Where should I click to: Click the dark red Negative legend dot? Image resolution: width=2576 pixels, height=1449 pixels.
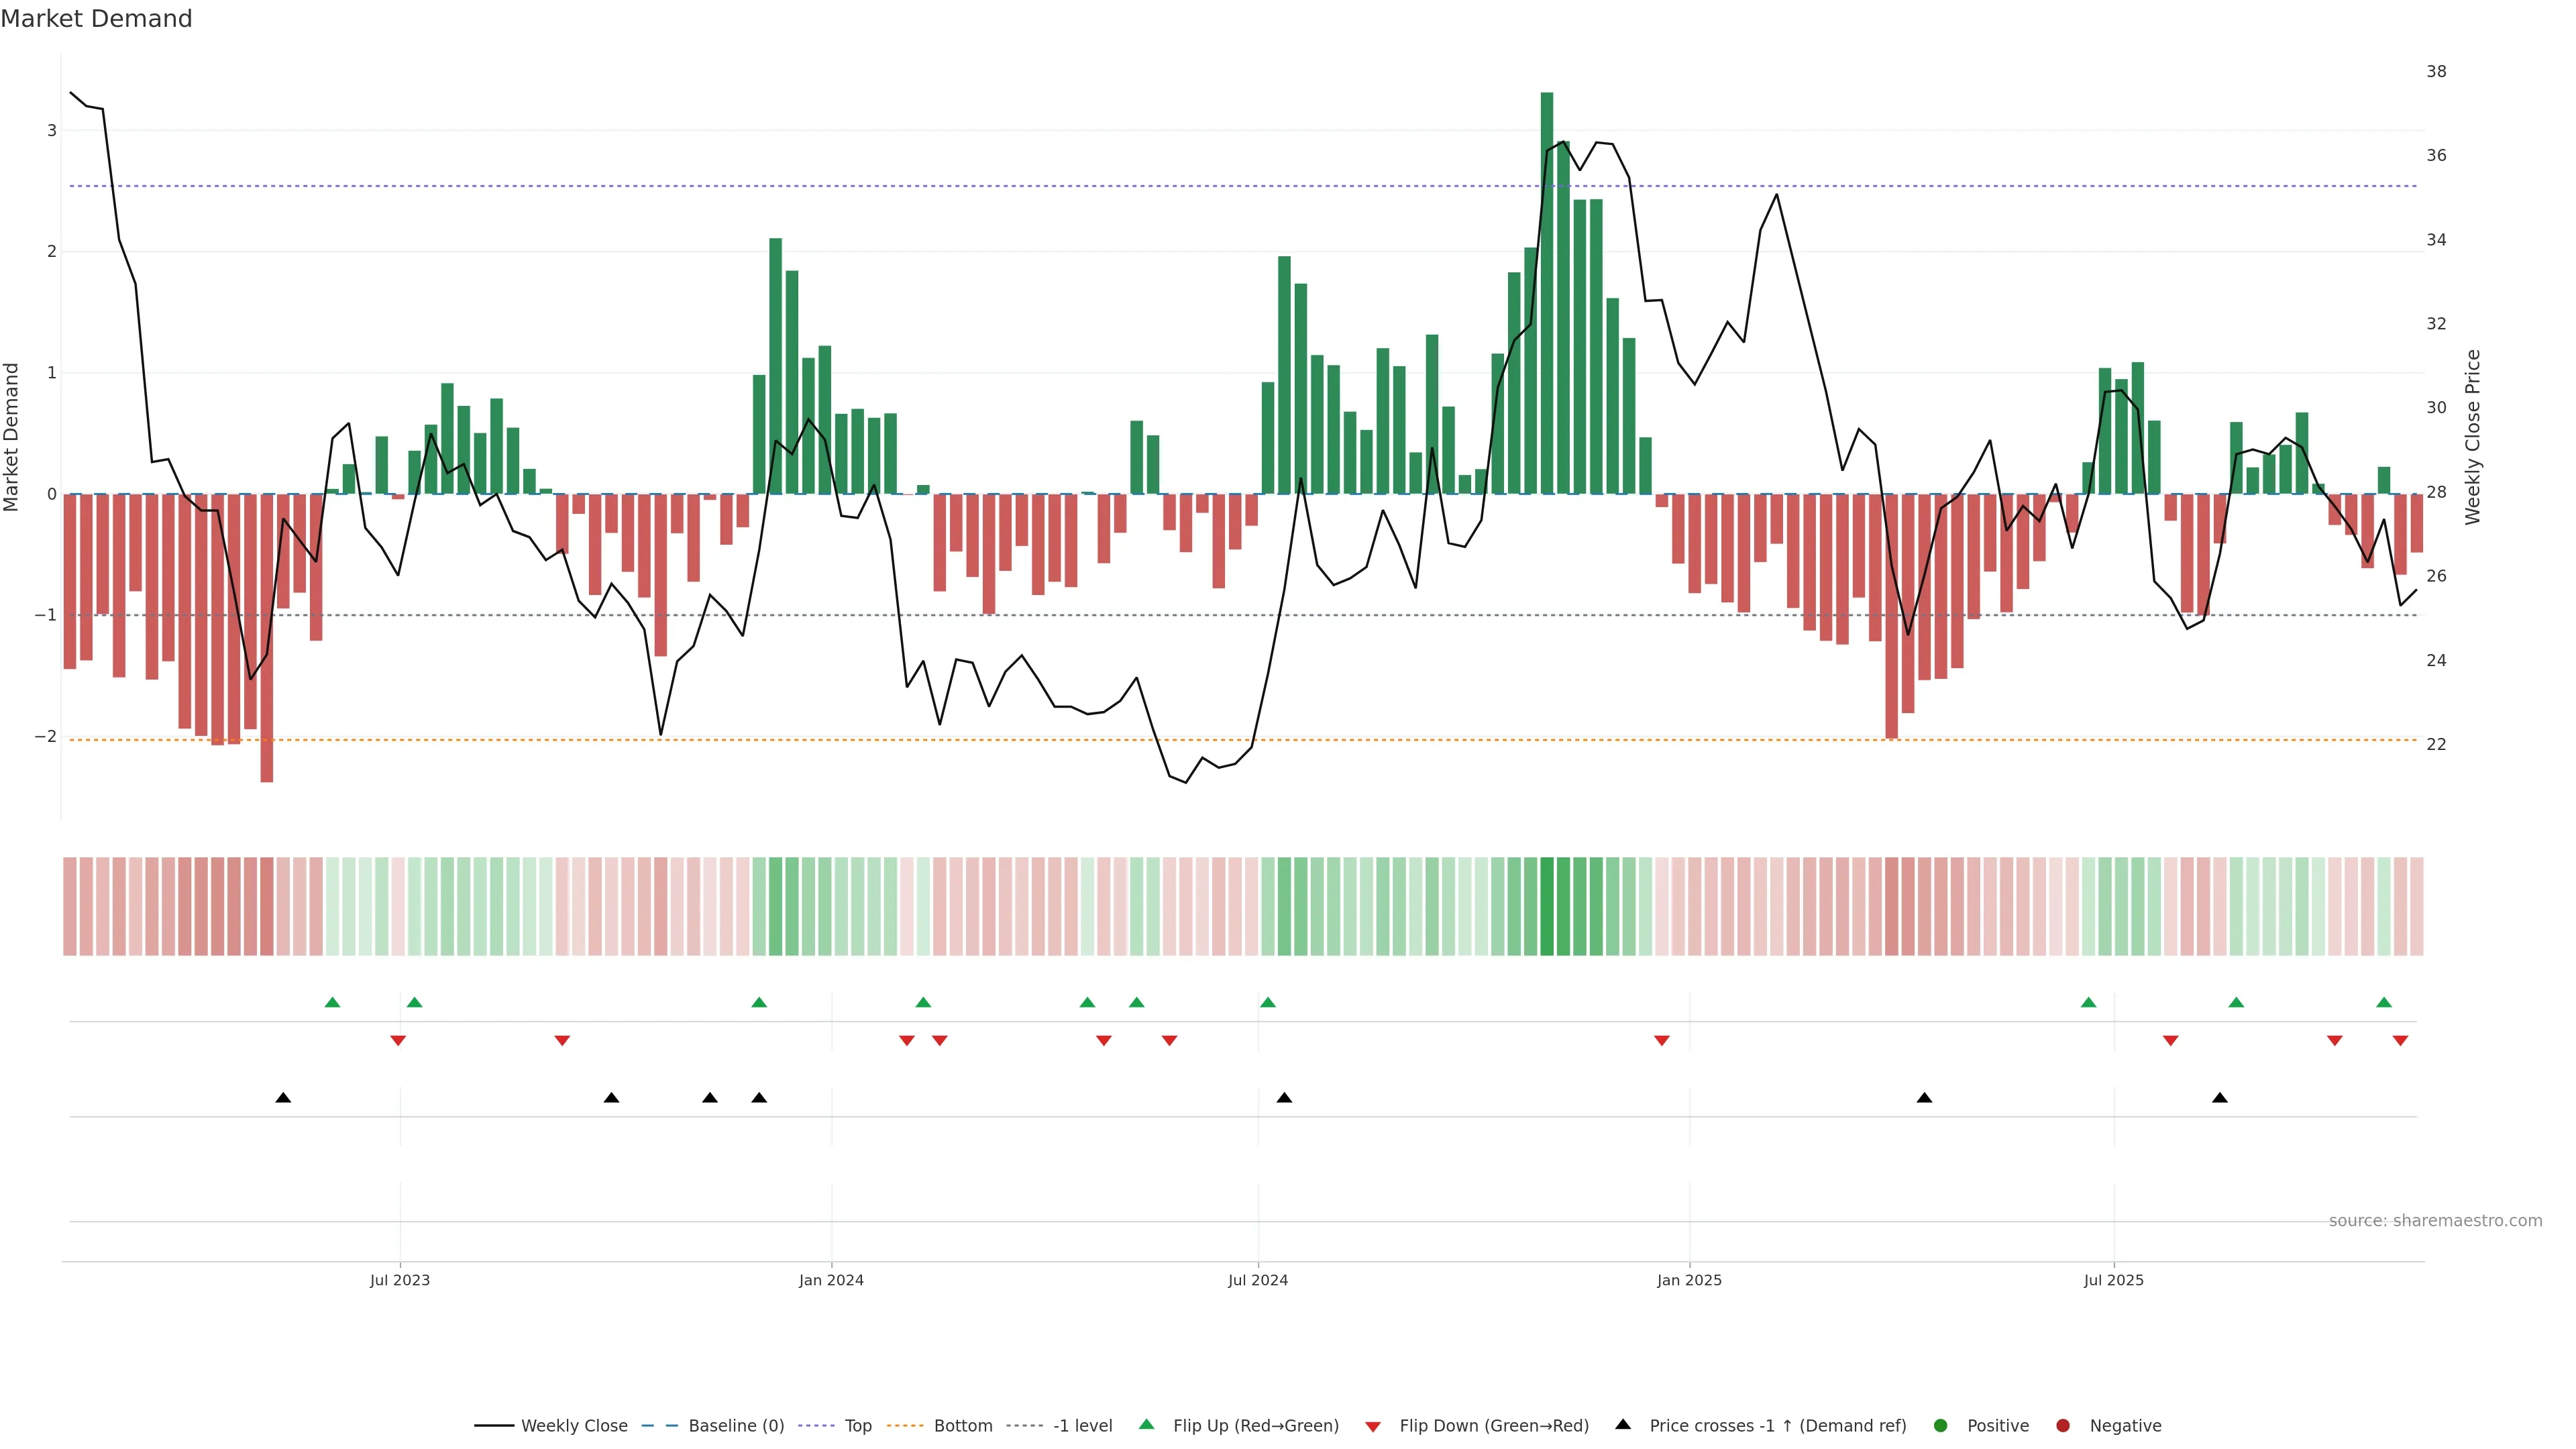2063,1425
